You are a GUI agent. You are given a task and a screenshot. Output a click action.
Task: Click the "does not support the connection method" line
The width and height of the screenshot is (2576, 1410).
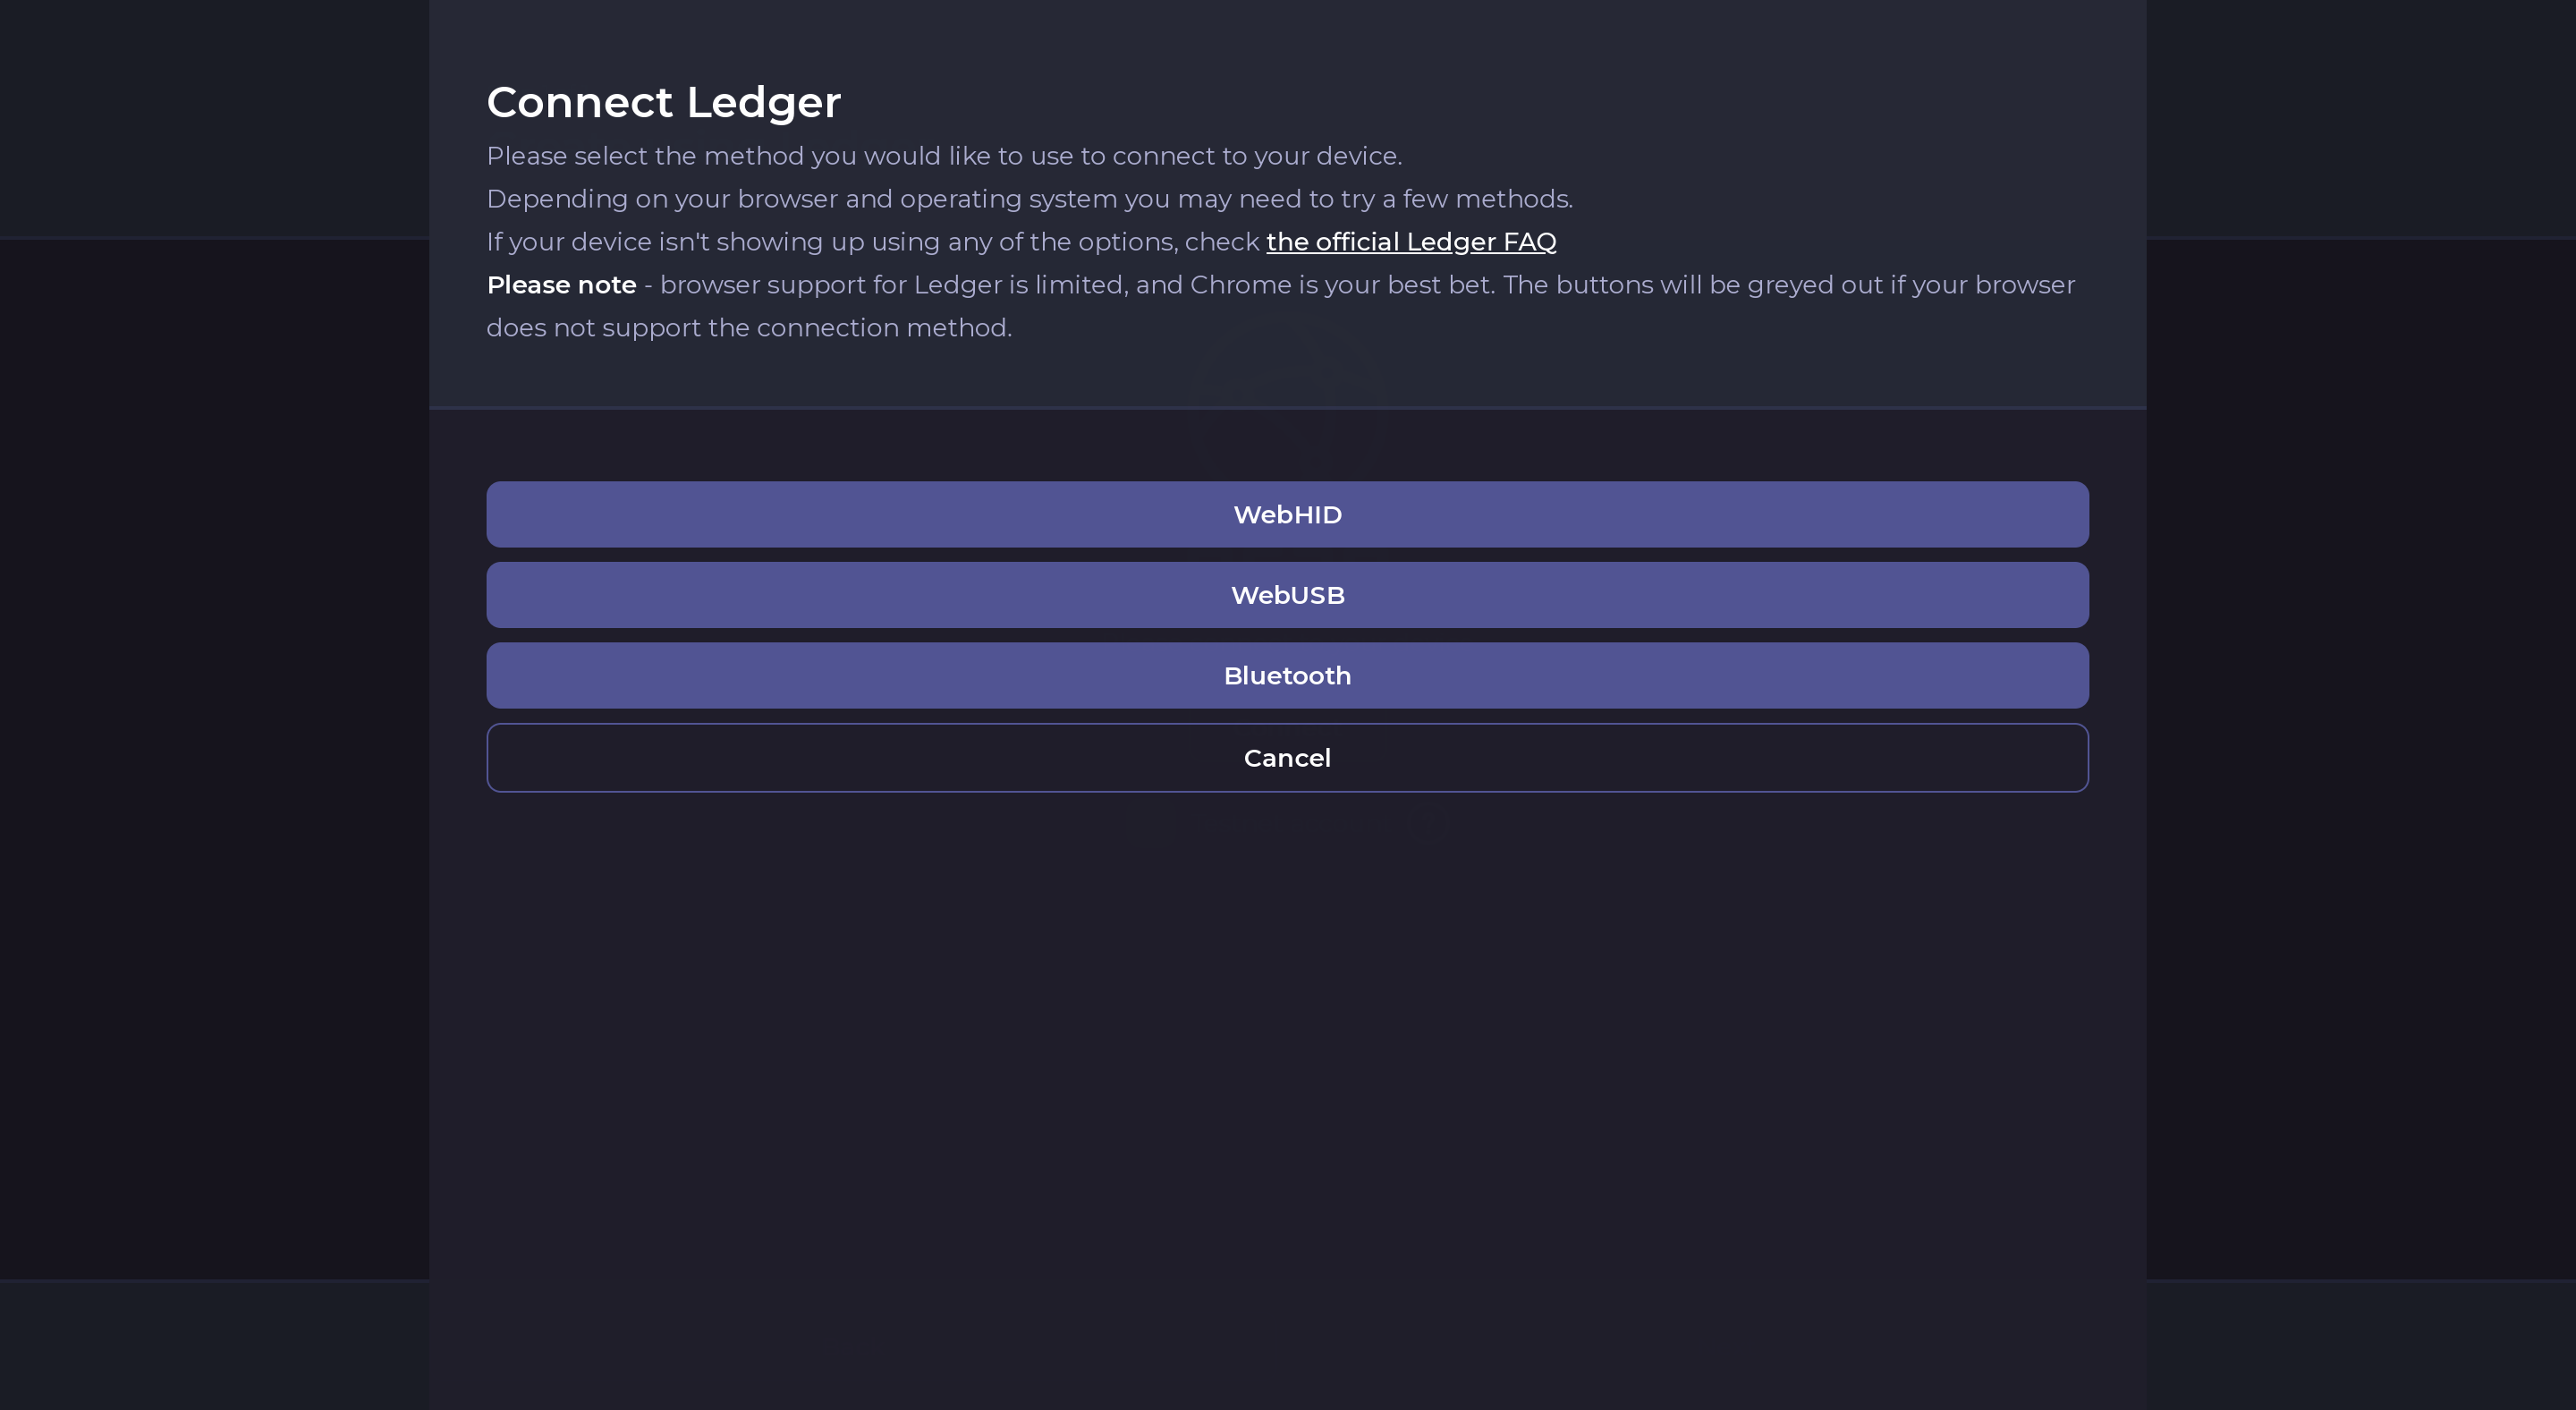(748, 328)
